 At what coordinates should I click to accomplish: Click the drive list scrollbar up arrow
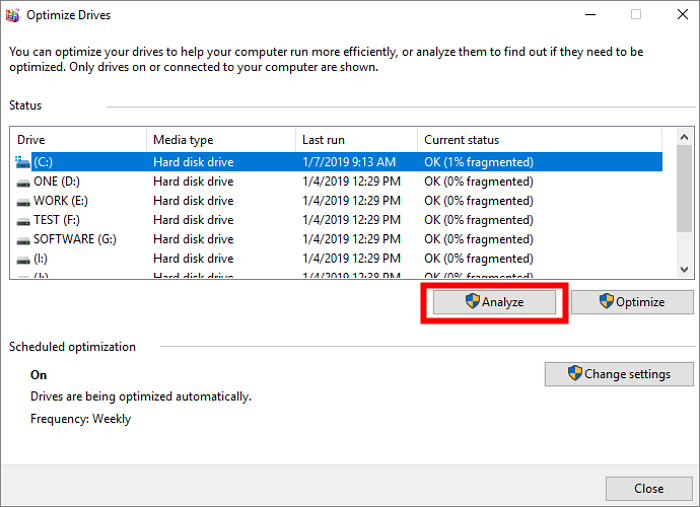684,137
